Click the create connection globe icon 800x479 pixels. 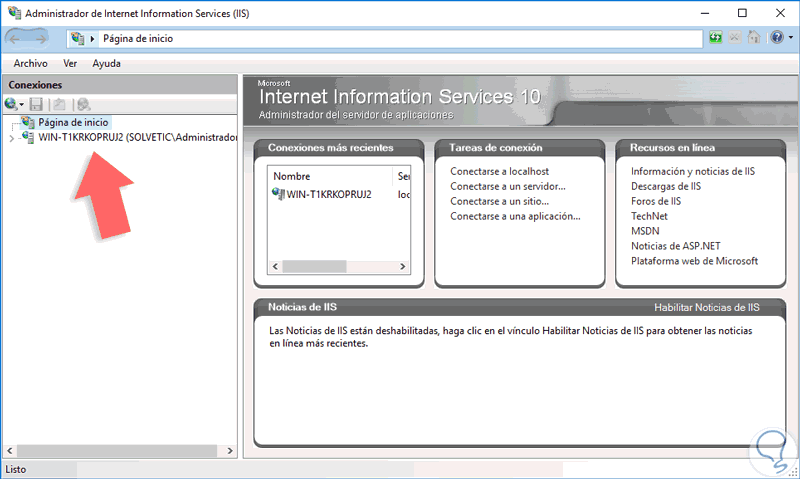point(10,105)
